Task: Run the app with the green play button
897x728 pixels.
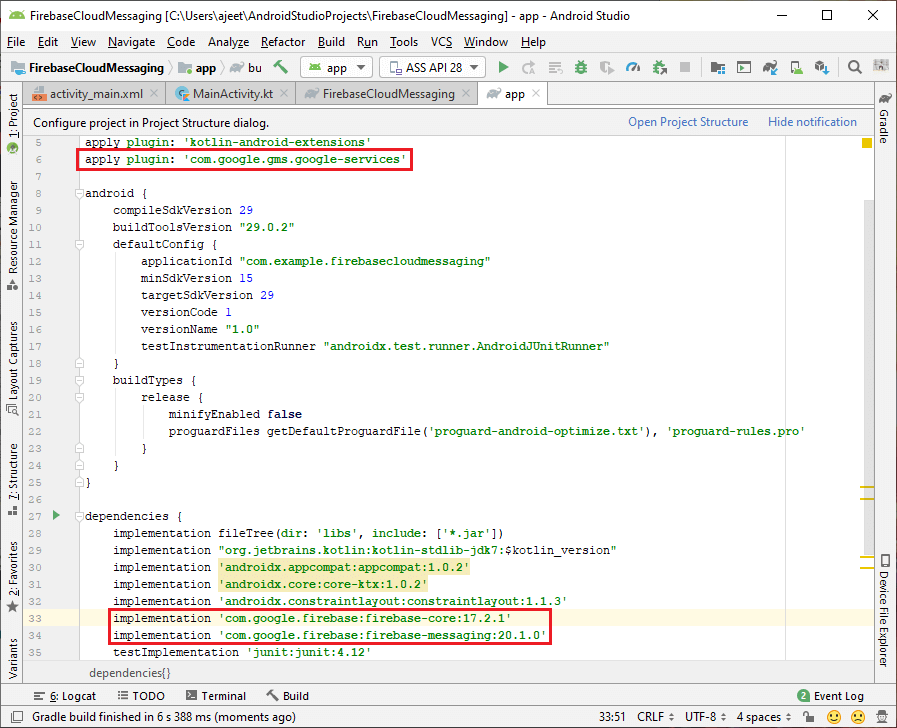Action: [x=503, y=67]
